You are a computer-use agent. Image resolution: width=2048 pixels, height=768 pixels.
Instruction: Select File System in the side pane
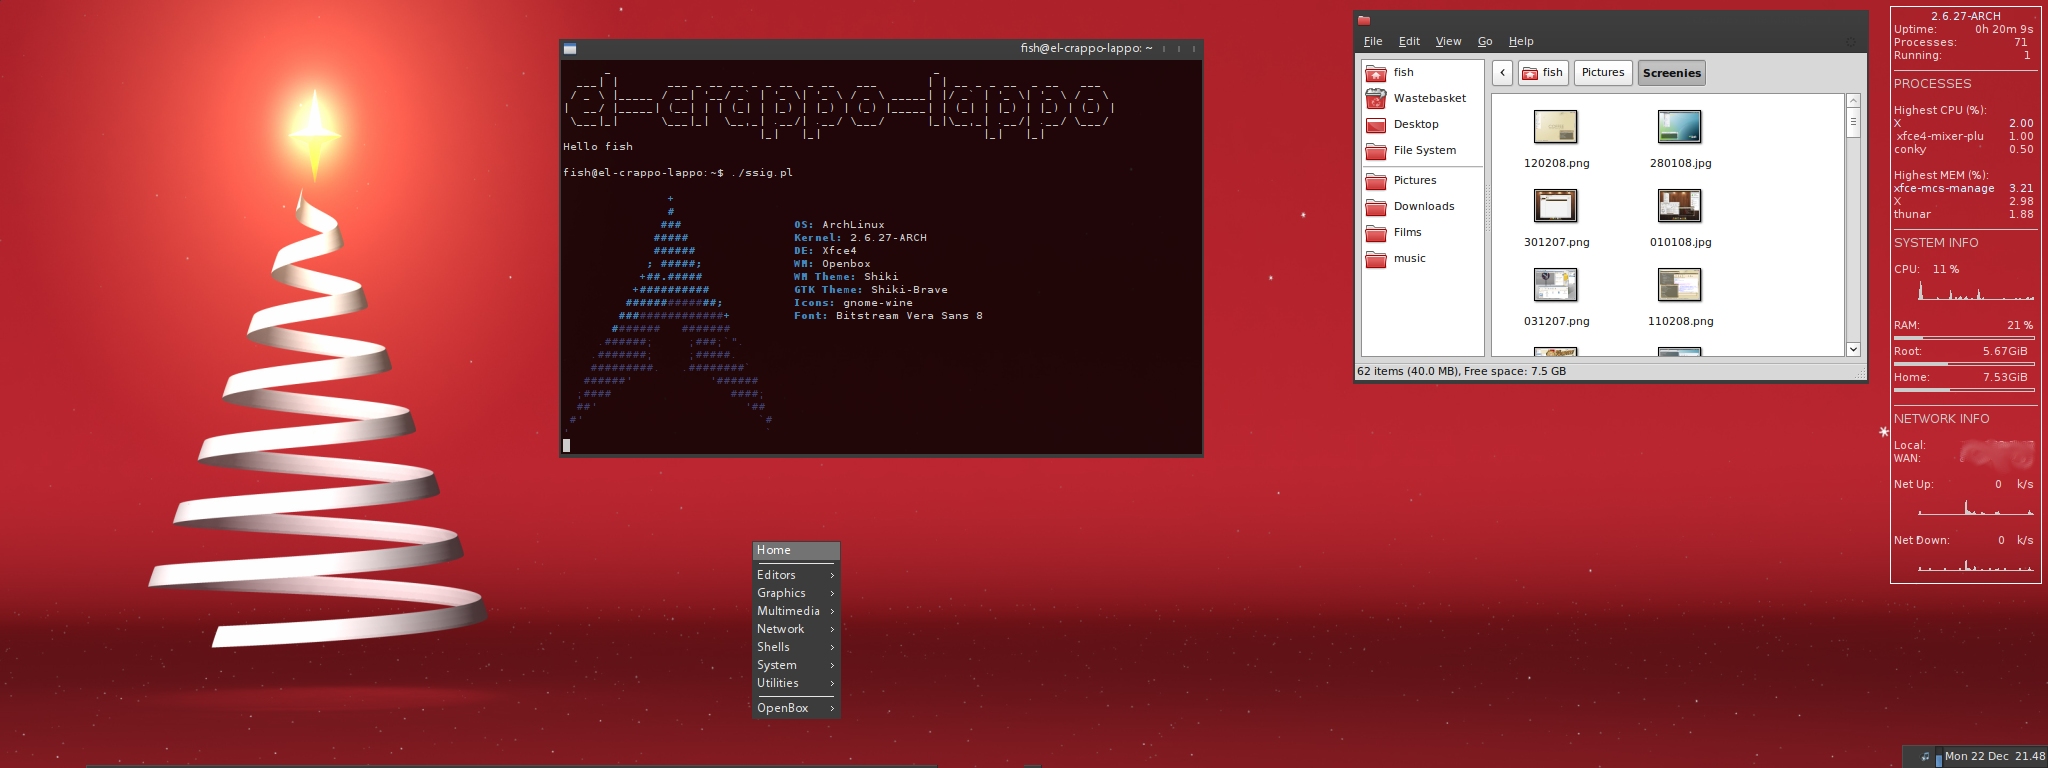tap(1424, 150)
